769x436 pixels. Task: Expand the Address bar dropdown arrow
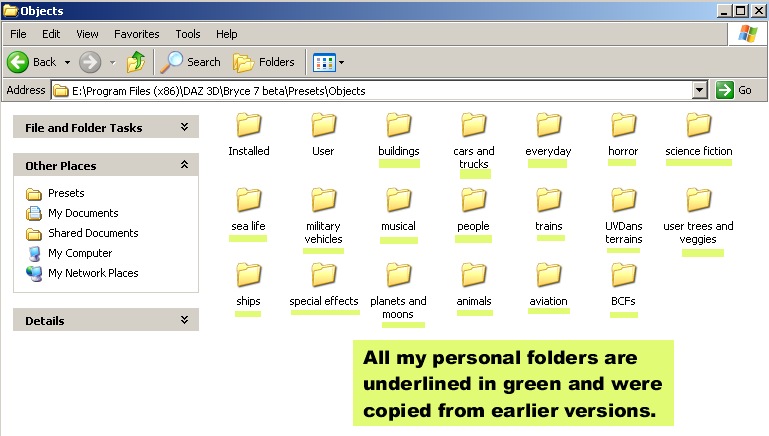click(700, 90)
